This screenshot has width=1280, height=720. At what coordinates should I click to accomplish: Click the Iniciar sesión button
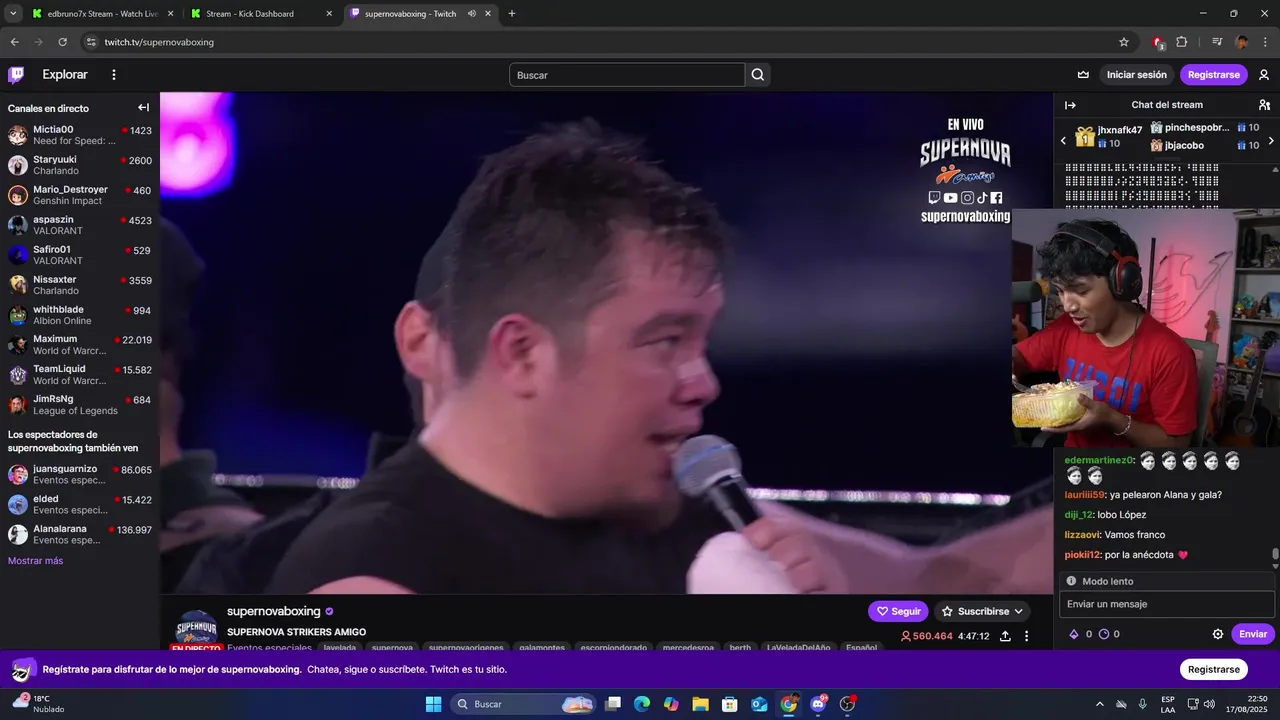tap(1137, 75)
